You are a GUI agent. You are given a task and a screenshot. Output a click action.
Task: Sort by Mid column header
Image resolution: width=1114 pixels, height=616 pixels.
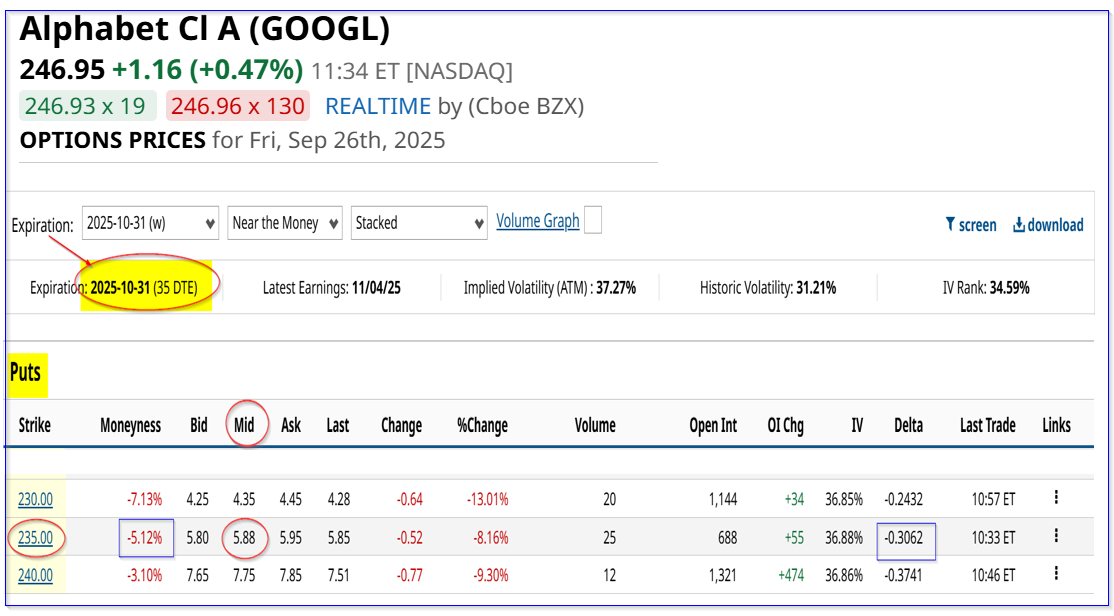[244, 425]
